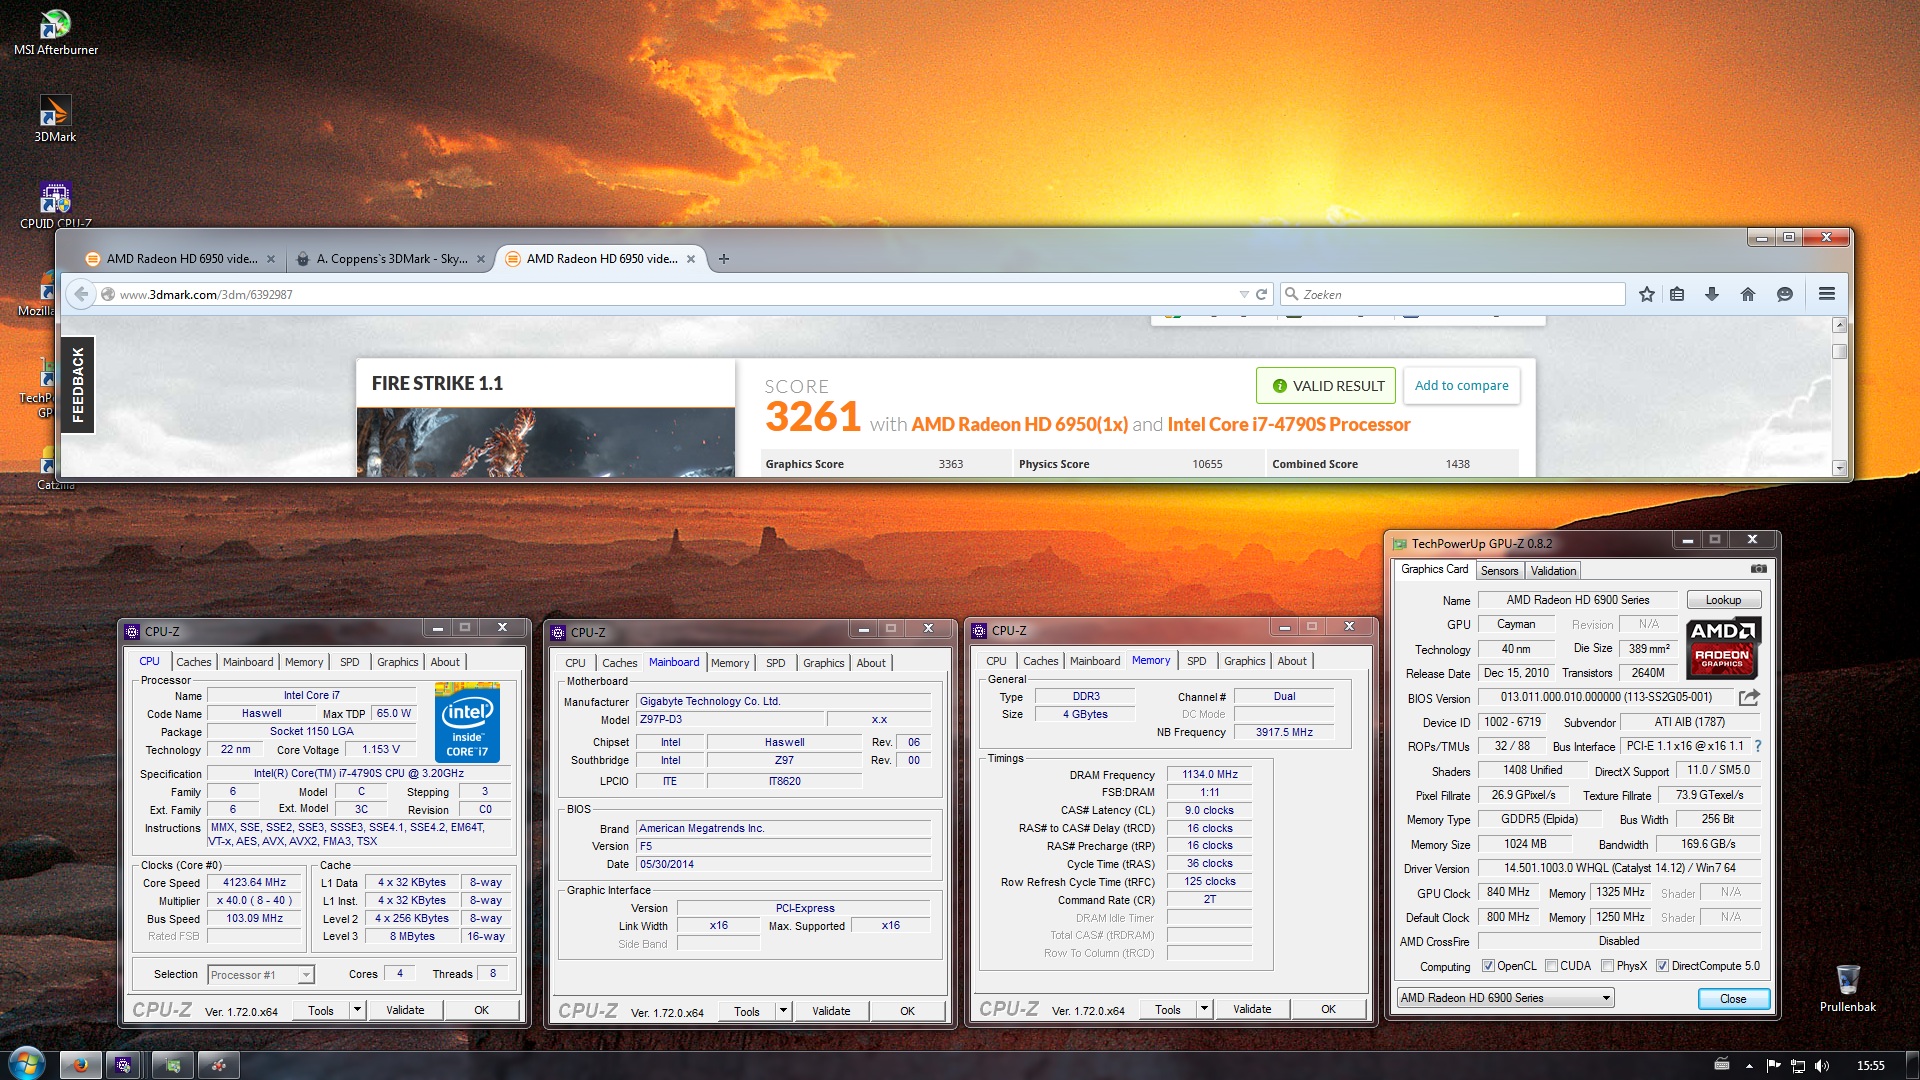Click GPU-Z taskbar icon

click(172, 1065)
